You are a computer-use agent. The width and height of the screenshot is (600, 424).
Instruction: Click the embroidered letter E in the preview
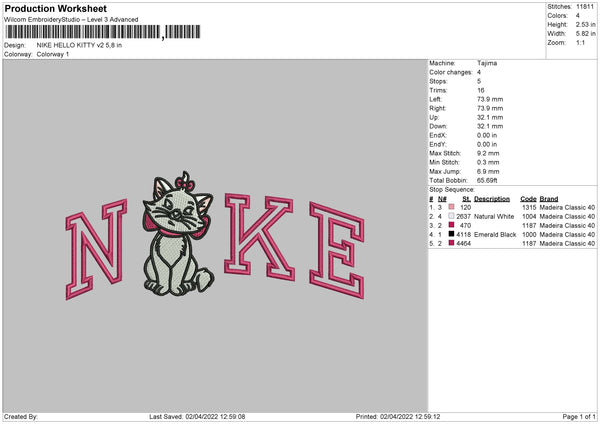coord(337,250)
